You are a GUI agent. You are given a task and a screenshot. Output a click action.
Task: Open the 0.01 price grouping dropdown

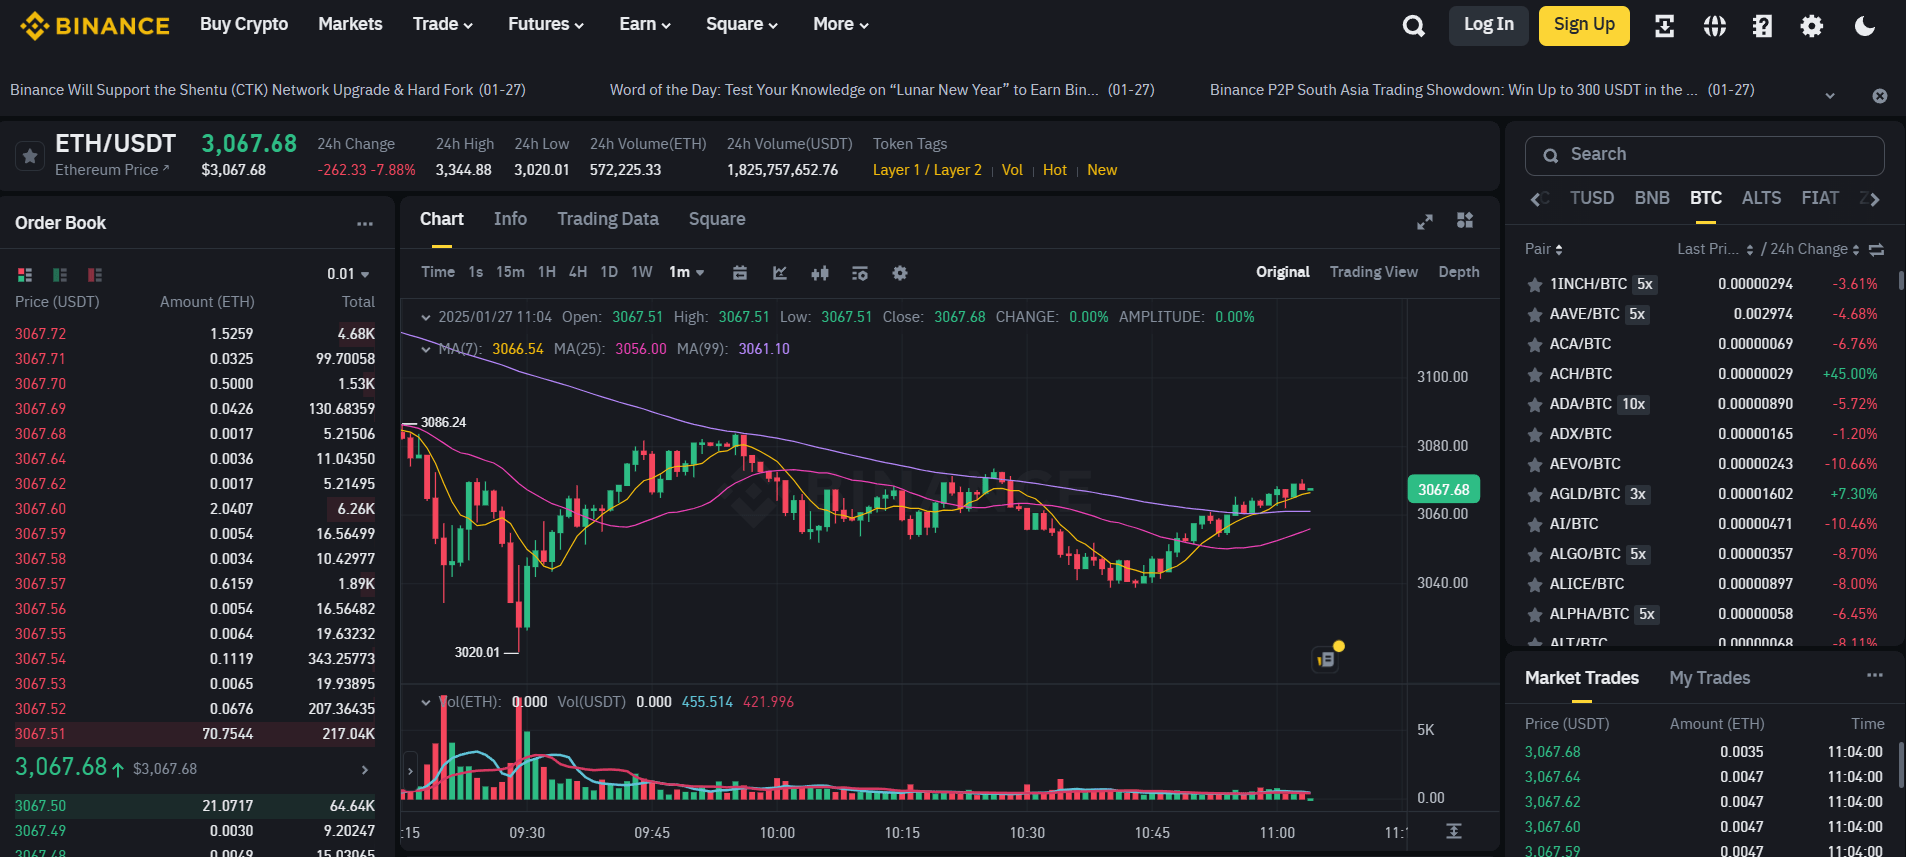[x=348, y=274]
